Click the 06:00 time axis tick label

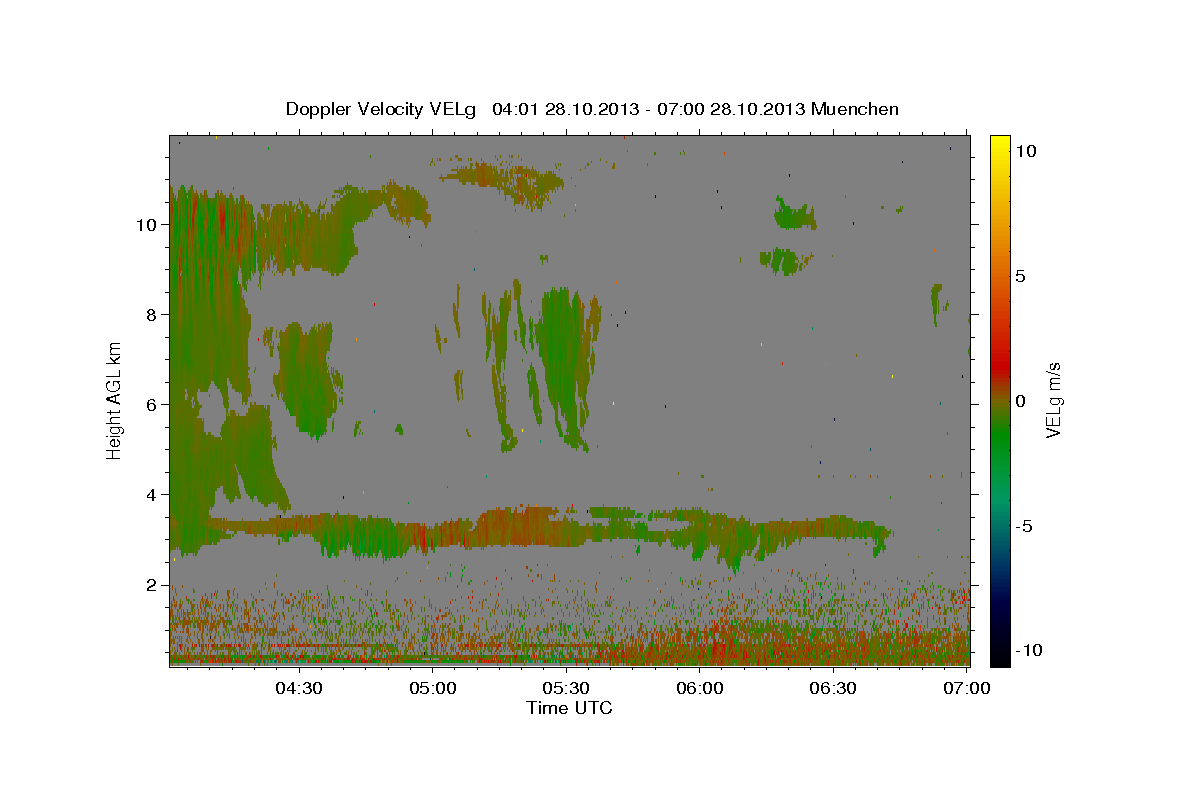click(700, 688)
